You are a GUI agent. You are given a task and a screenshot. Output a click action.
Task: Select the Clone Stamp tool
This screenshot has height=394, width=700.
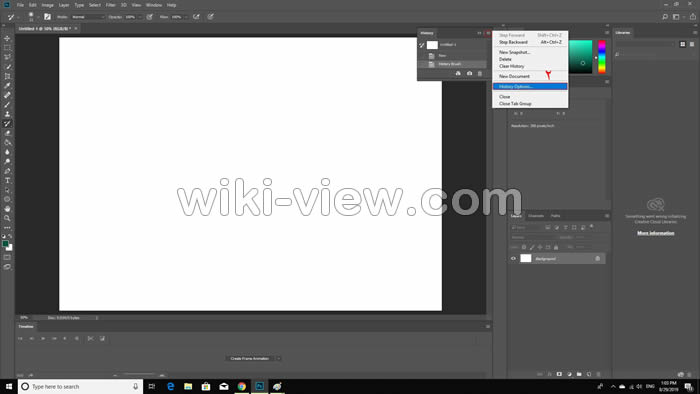click(7, 114)
